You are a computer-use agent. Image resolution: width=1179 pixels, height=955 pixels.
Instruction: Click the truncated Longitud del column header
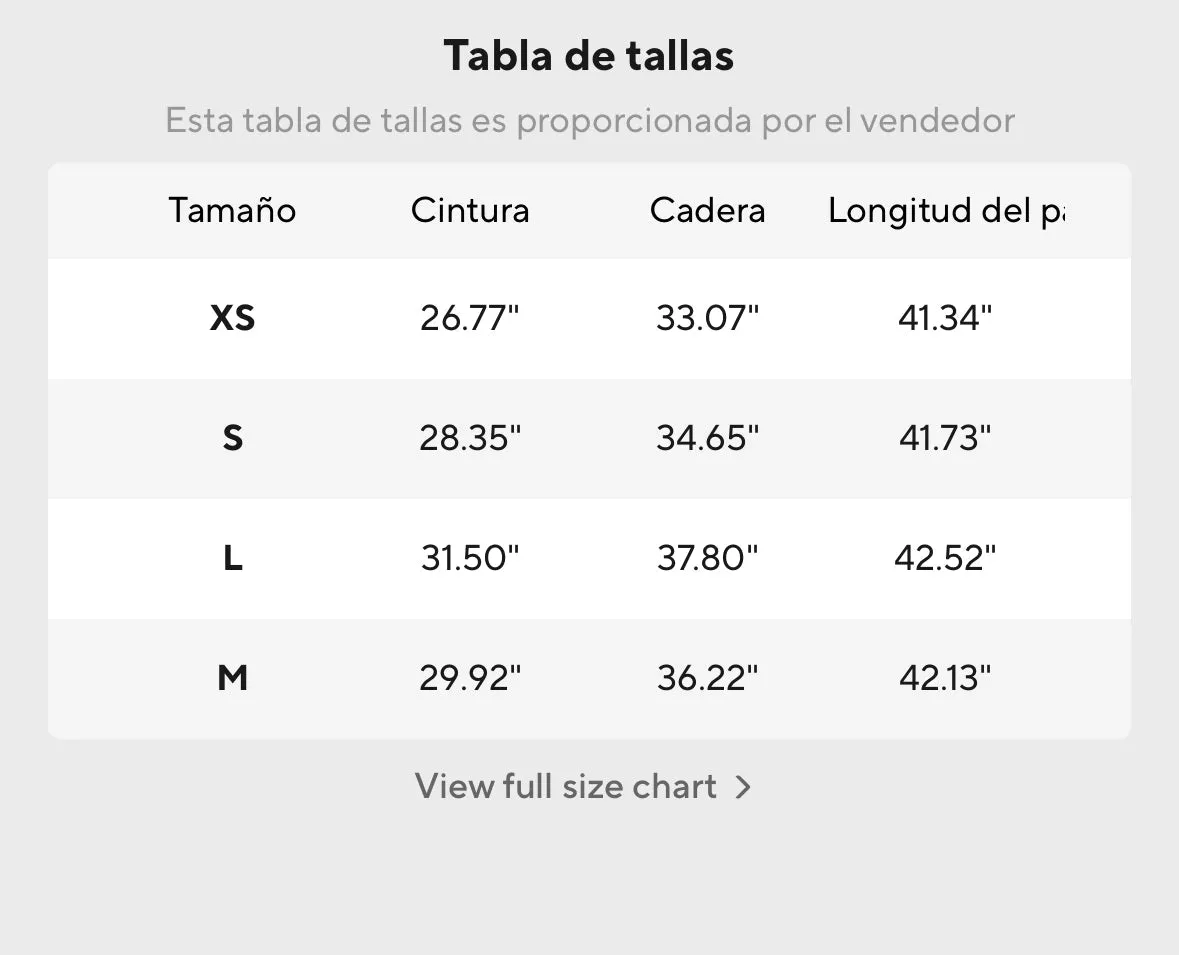pos(947,211)
